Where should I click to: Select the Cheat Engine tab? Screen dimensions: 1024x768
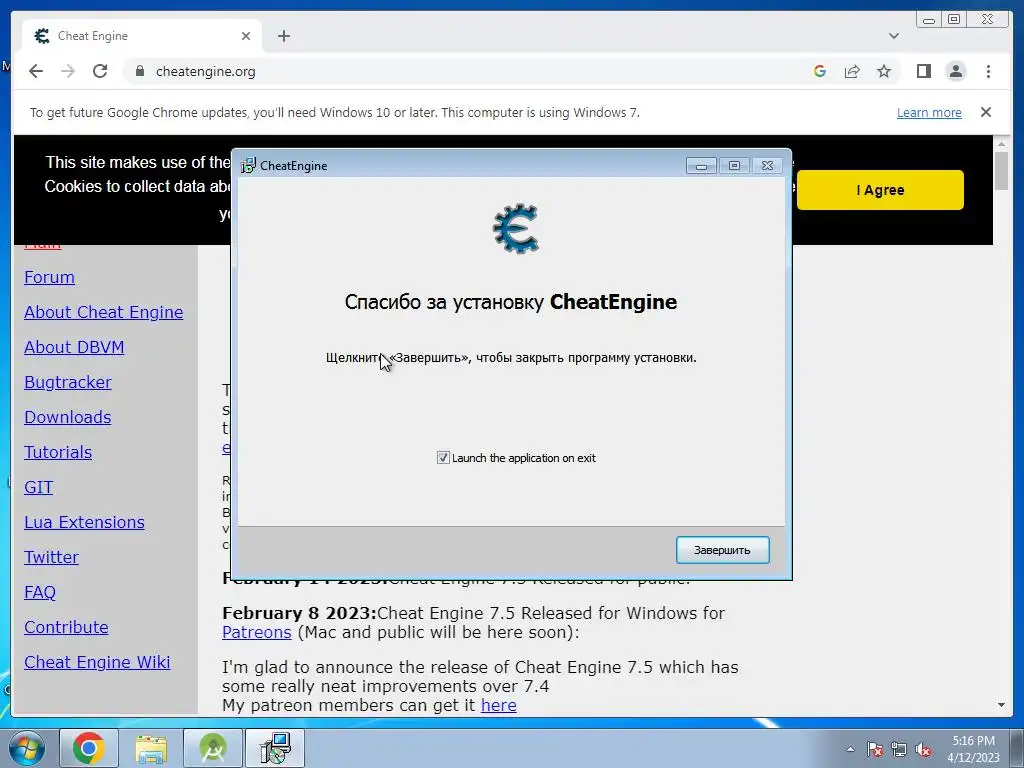click(x=142, y=36)
